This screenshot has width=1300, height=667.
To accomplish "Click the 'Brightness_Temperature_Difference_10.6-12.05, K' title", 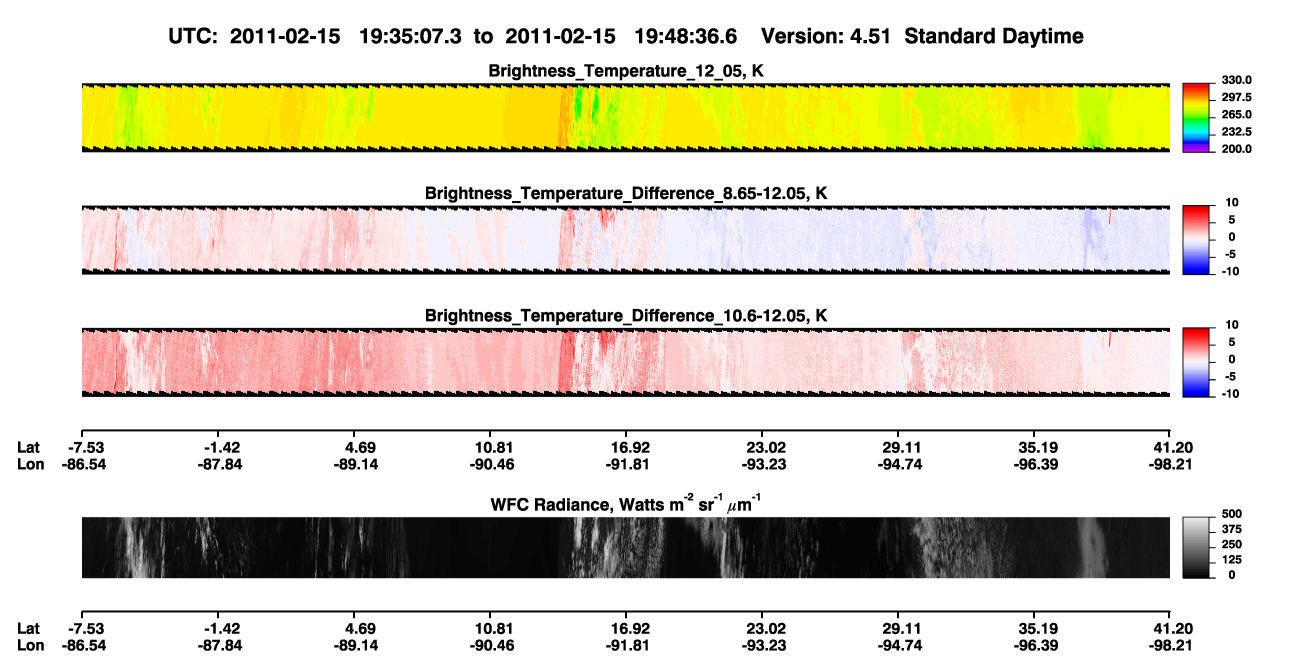I will coord(626,316).
